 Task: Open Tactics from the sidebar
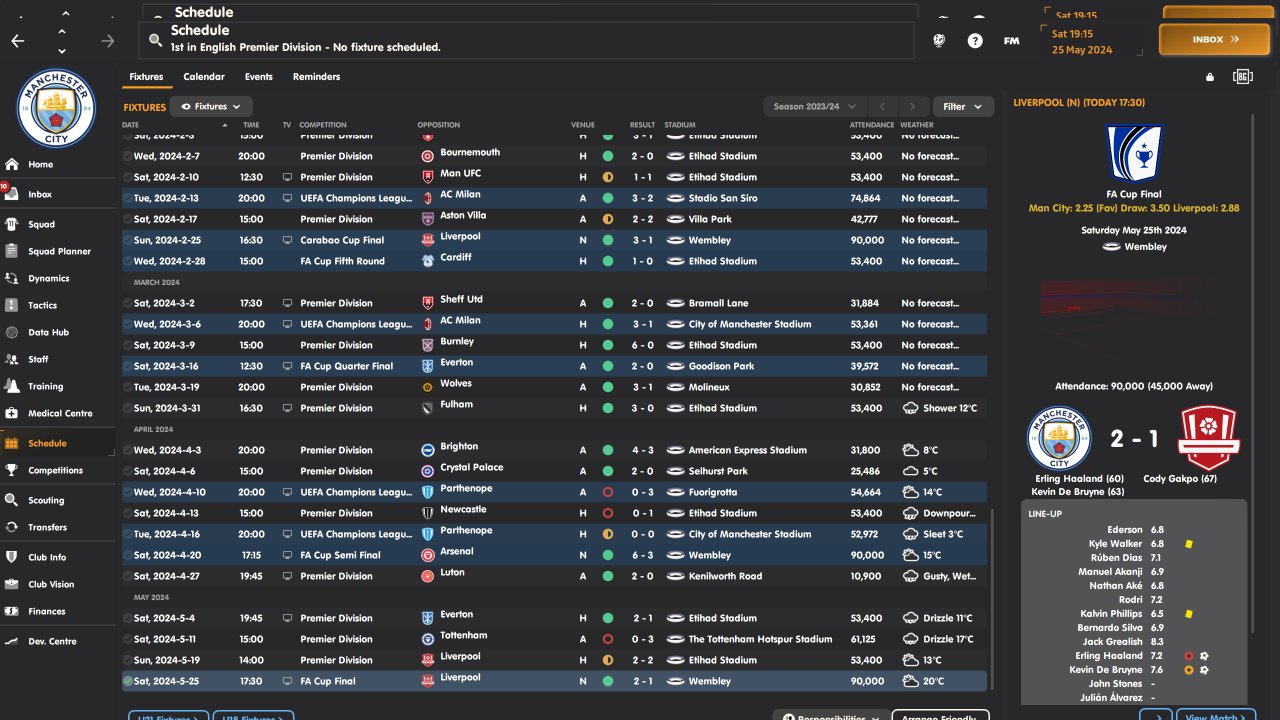tap(43, 305)
